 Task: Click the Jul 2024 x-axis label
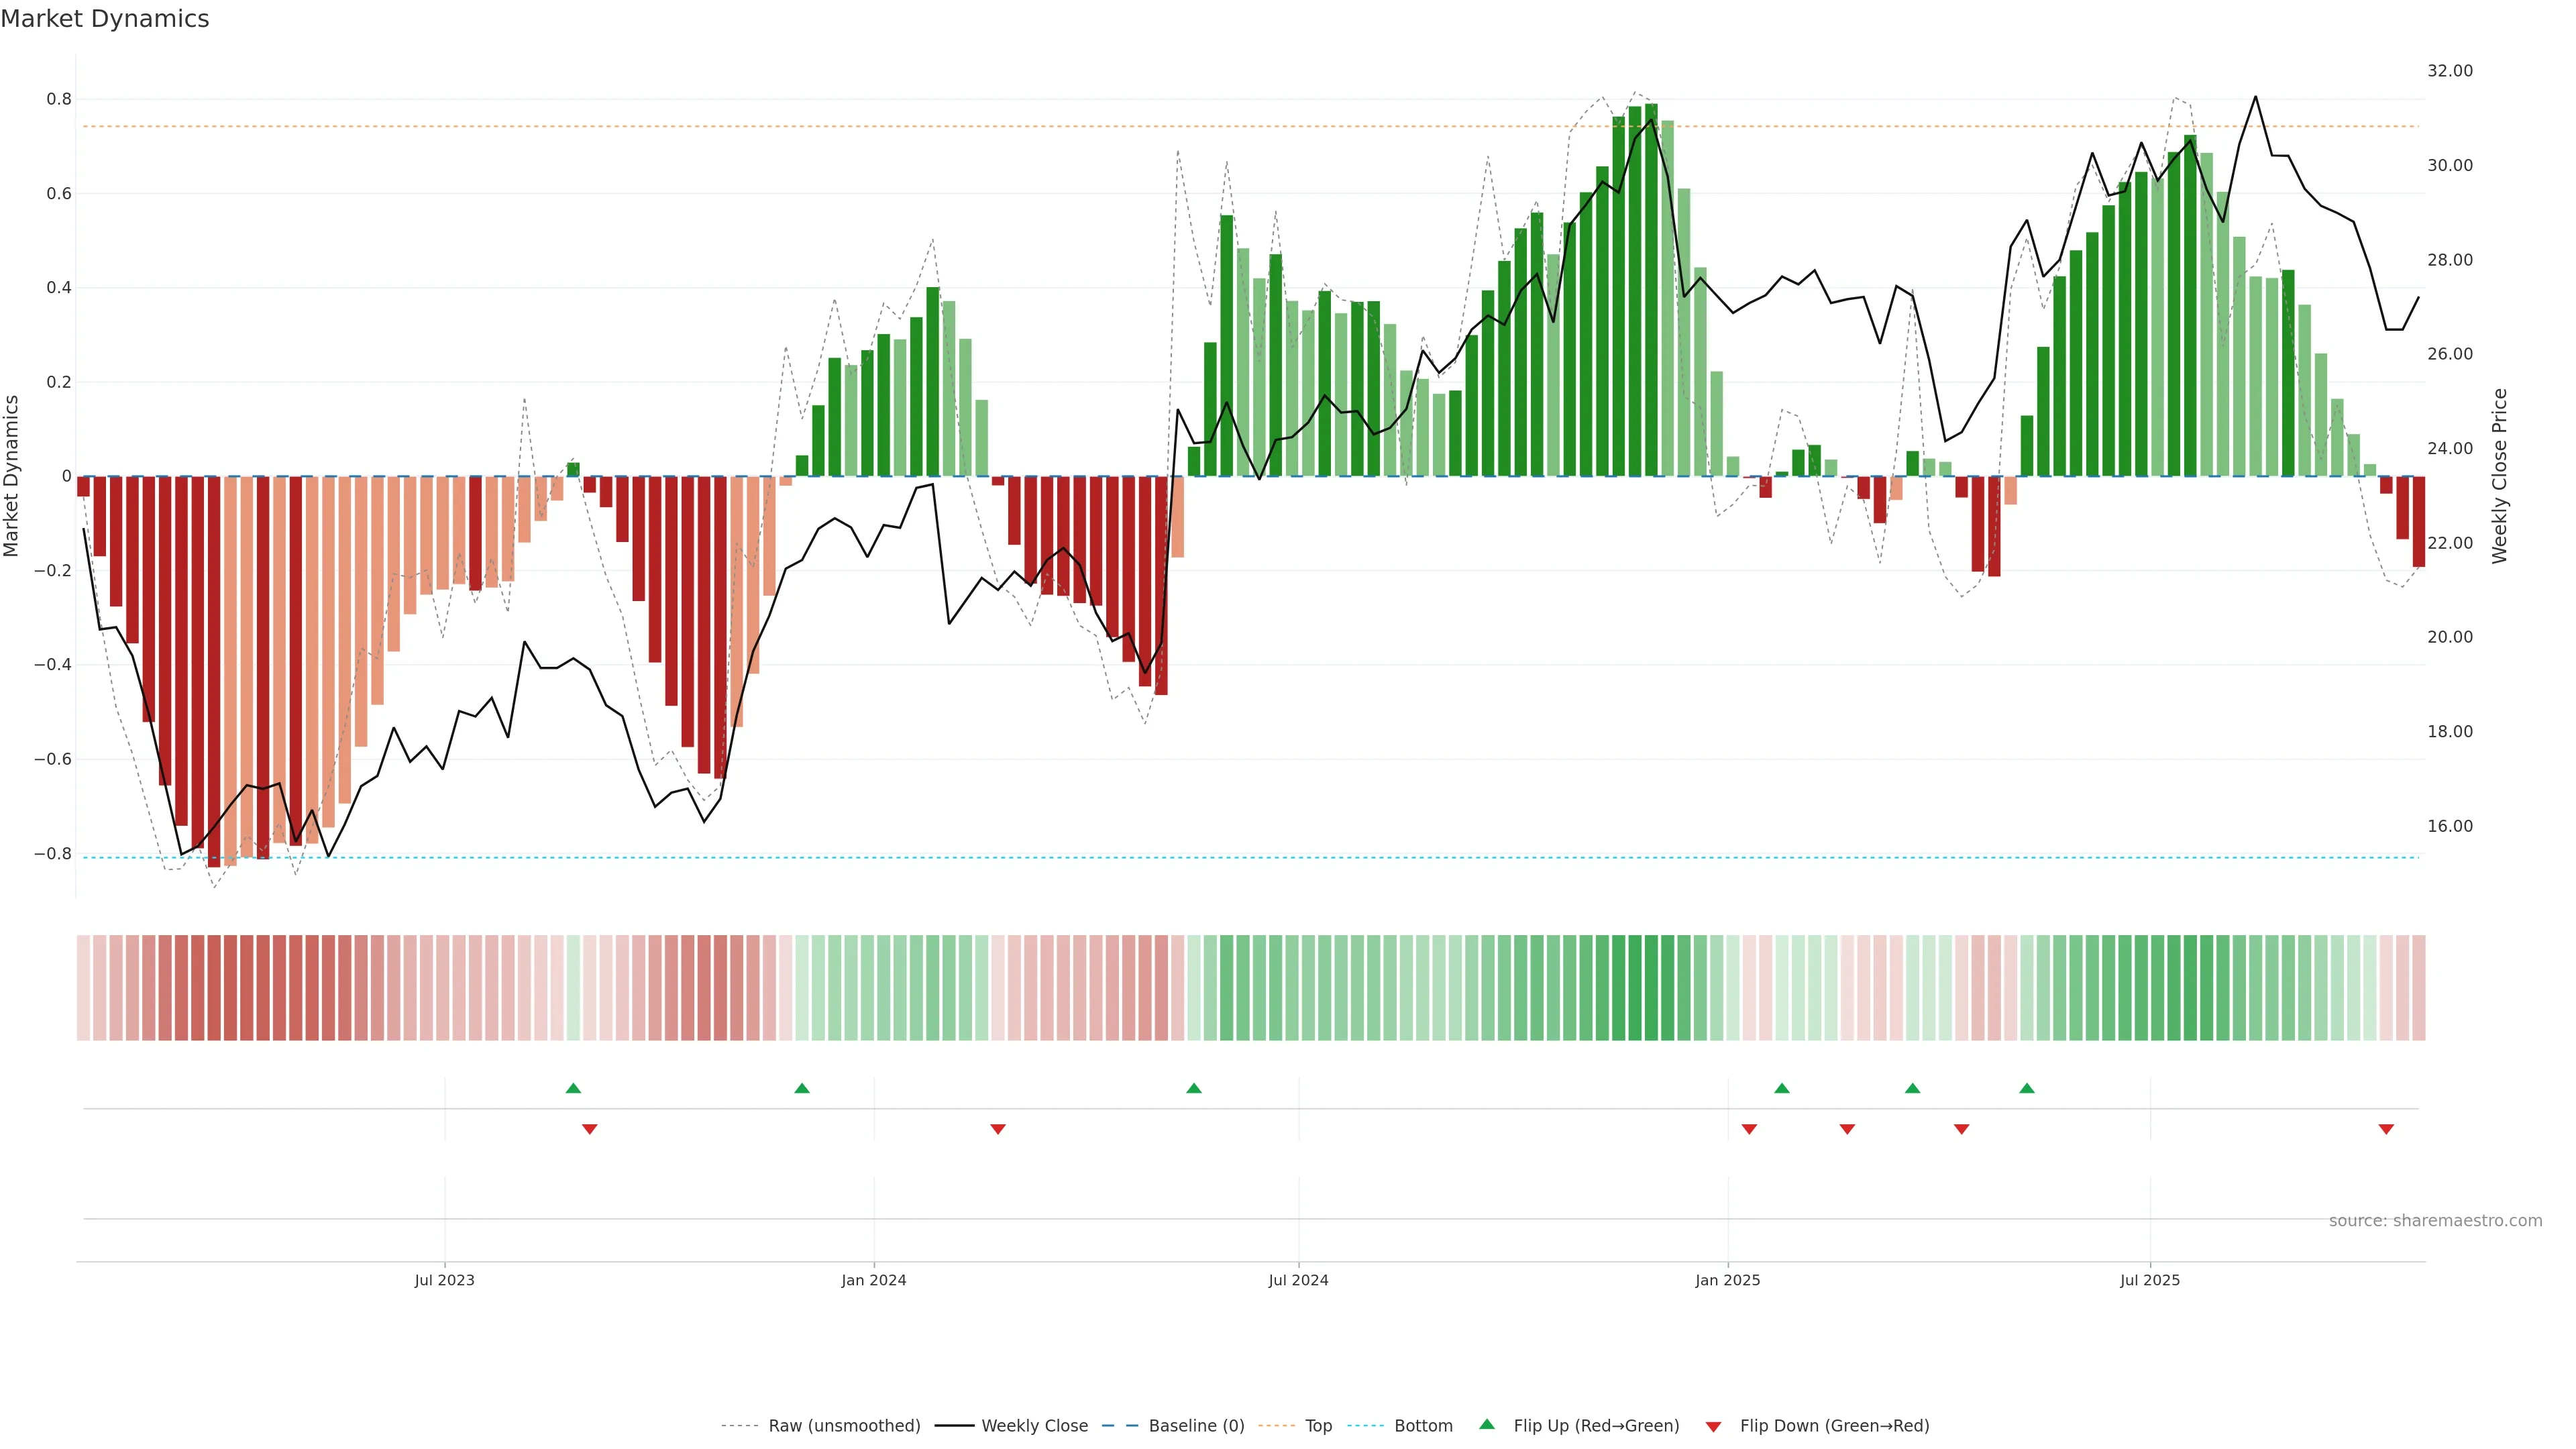pos(1298,1280)
